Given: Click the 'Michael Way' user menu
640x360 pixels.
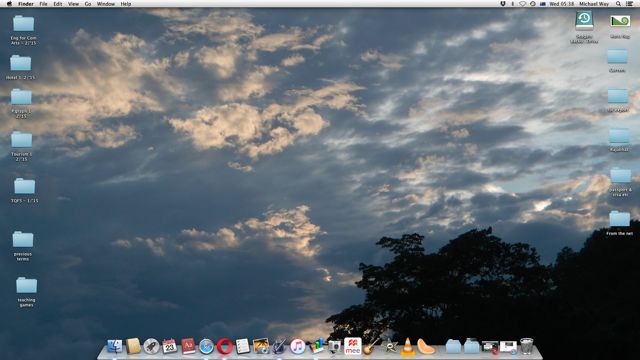Looking at the screenshot, I should [x=594, y=4].
